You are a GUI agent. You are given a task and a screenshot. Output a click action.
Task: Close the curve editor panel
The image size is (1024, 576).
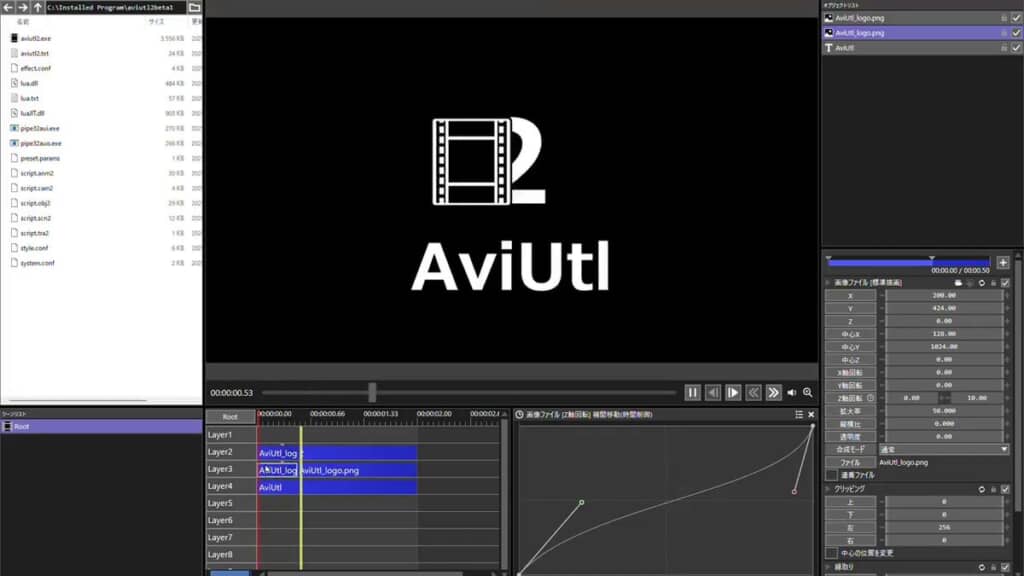811,415
